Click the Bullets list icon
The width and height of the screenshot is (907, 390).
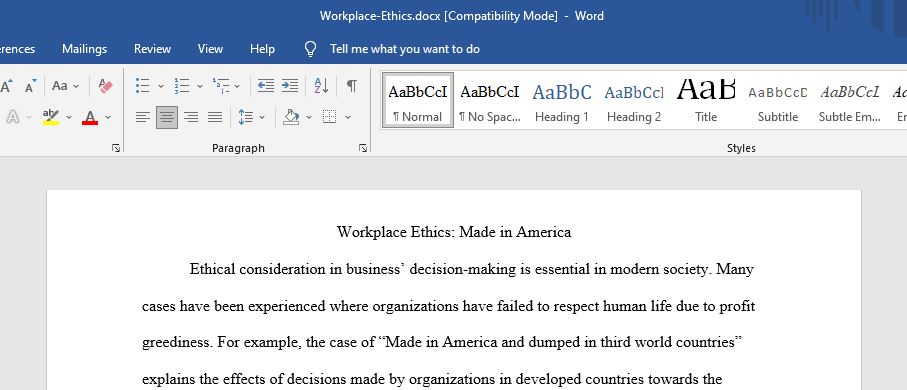[142, 86]
